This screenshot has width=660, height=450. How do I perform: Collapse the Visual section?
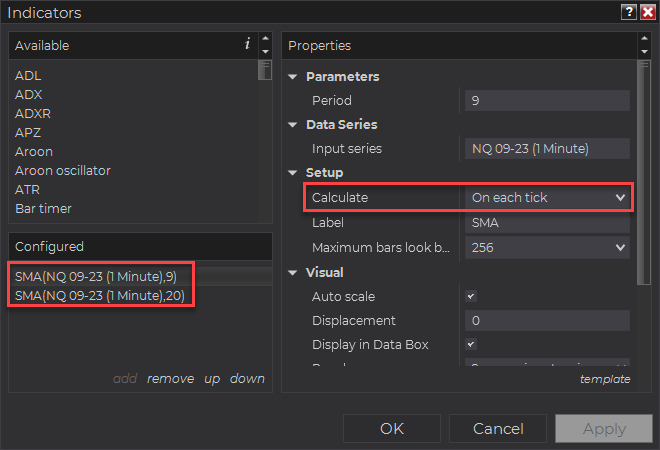coord(293,273)
